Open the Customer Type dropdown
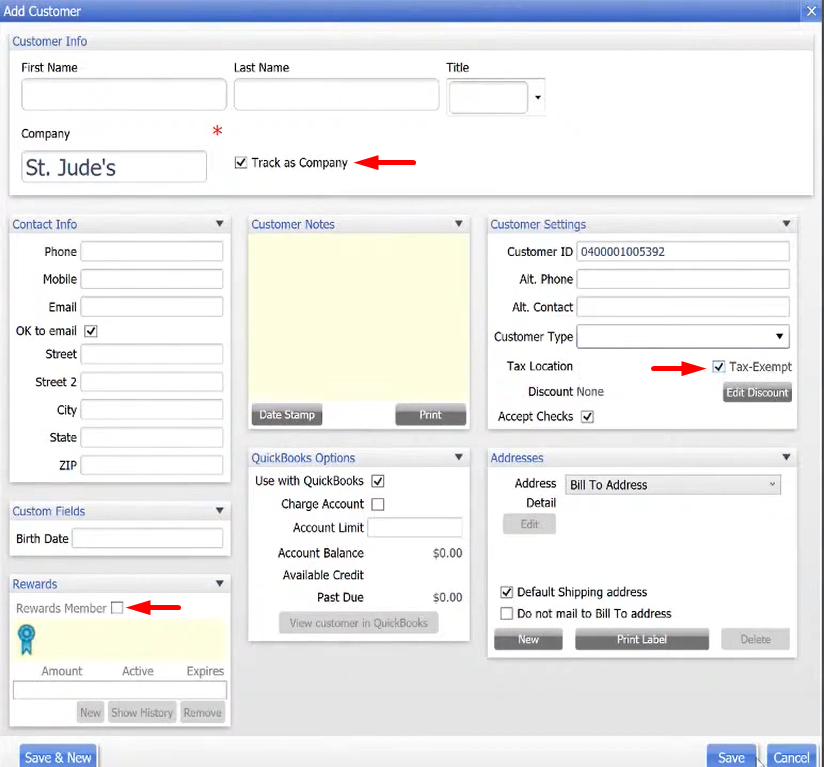This screenshot has height=767, width=824. tap(783, 337)
